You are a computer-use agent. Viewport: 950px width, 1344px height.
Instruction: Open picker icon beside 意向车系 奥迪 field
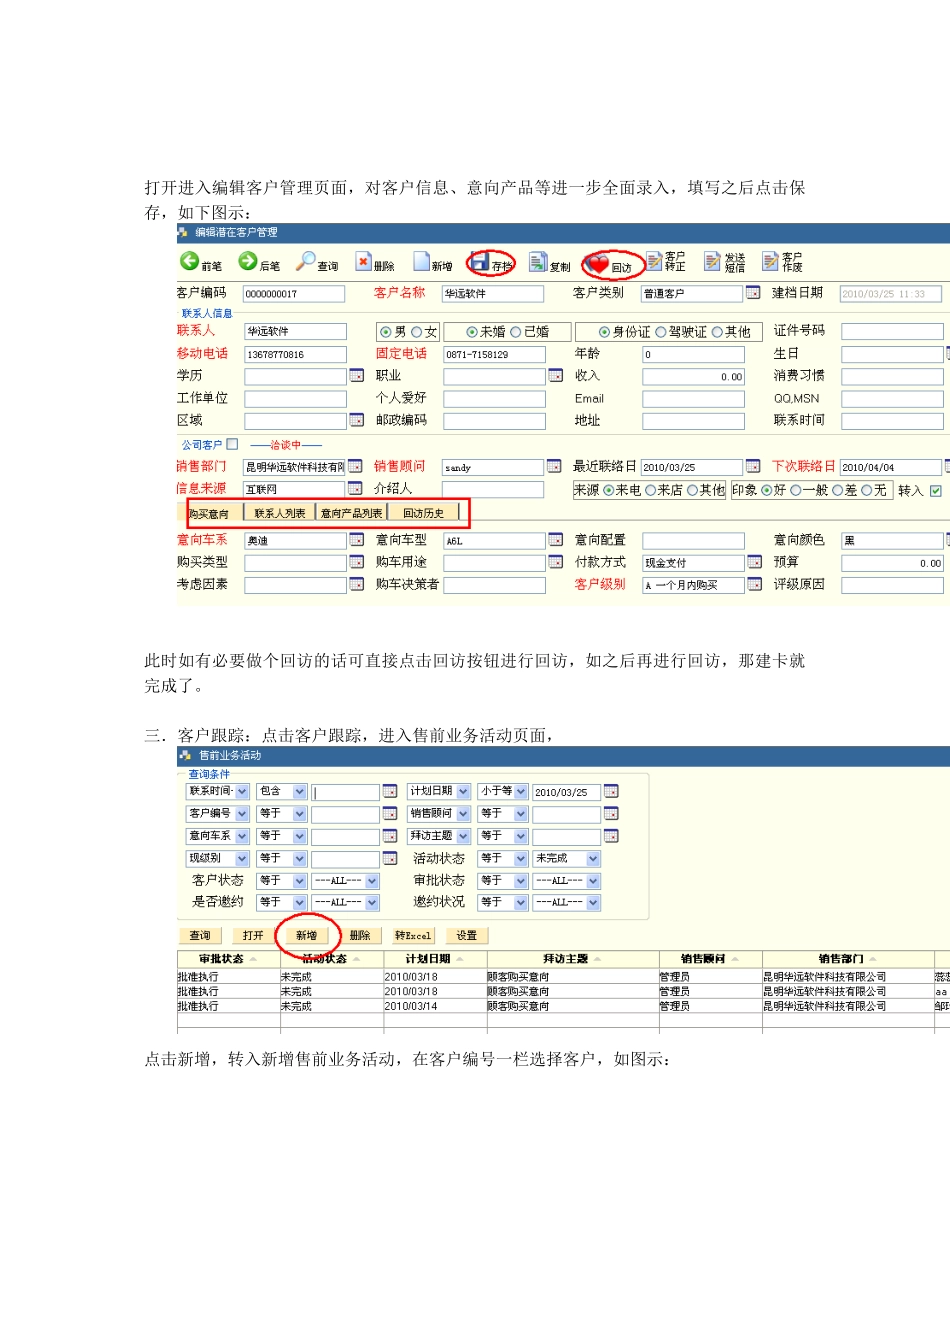pyautogui.click(x=356, y=540)
